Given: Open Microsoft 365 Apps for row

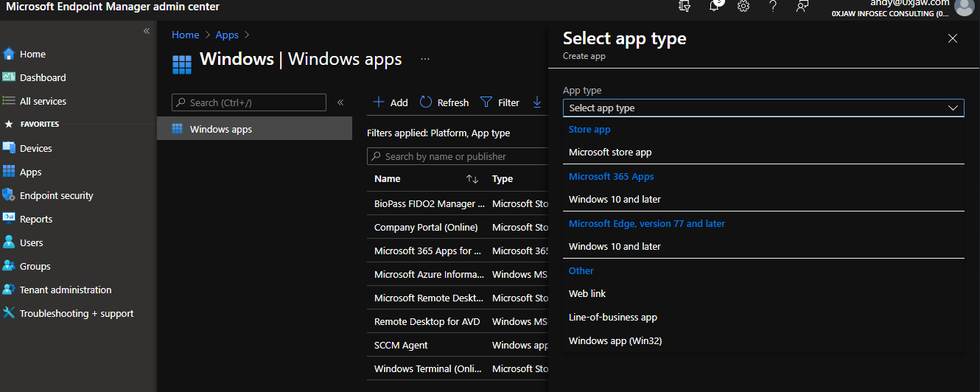Looking at the screenshot, I should 458,251.
